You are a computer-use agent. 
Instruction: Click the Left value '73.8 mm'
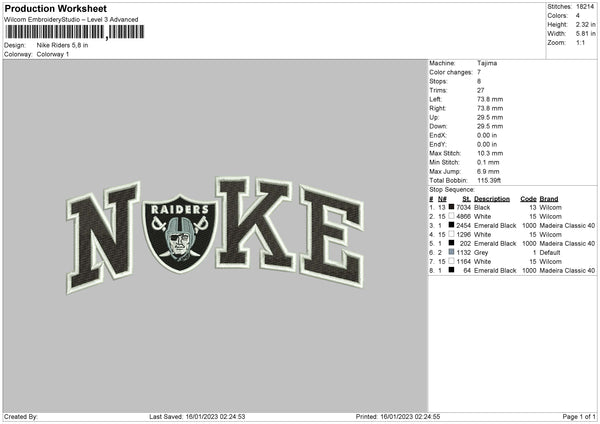pos(490,99)
